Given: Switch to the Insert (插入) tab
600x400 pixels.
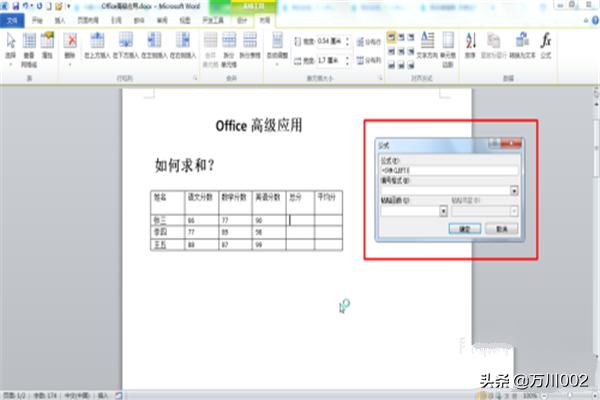Looking at the screenshot, I should (60, 21).
